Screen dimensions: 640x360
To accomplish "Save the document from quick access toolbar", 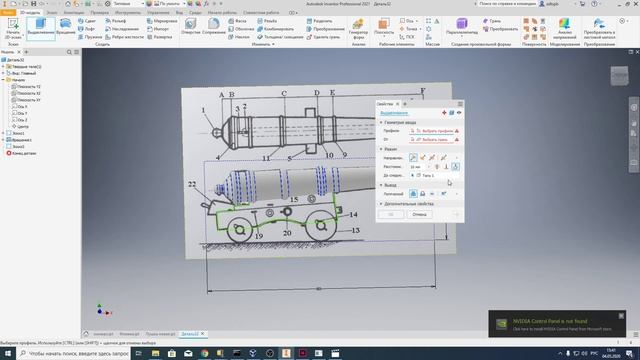I will [33, 4].
